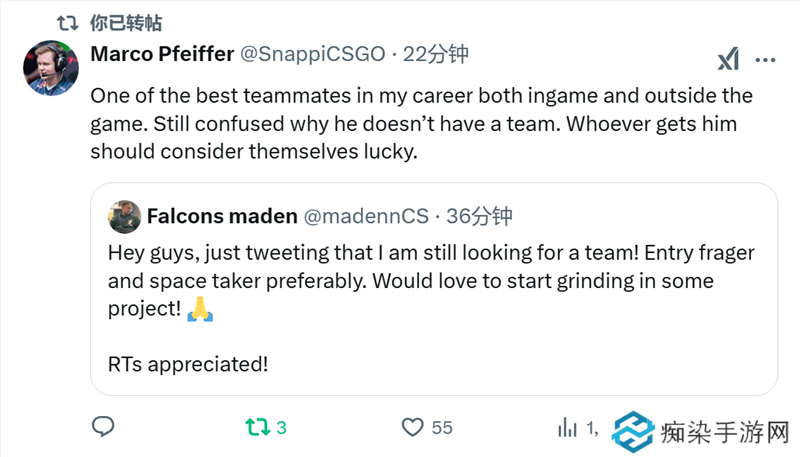Click the reply speech bubble icon
The height and width of the screenshot is (457, 800).
click(103, 427)
